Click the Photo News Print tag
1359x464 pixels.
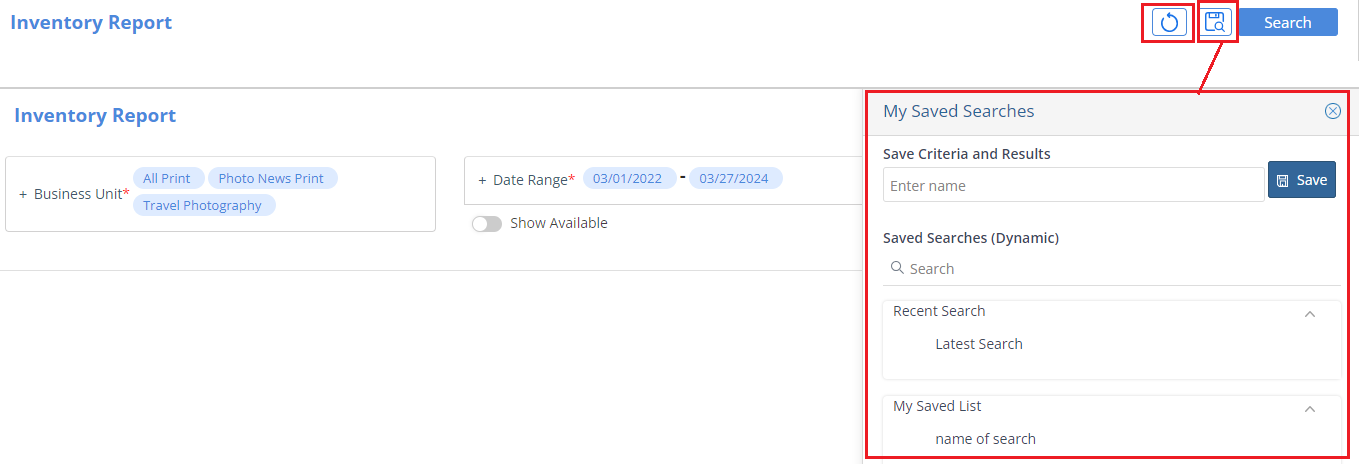[x=271, y=178]
